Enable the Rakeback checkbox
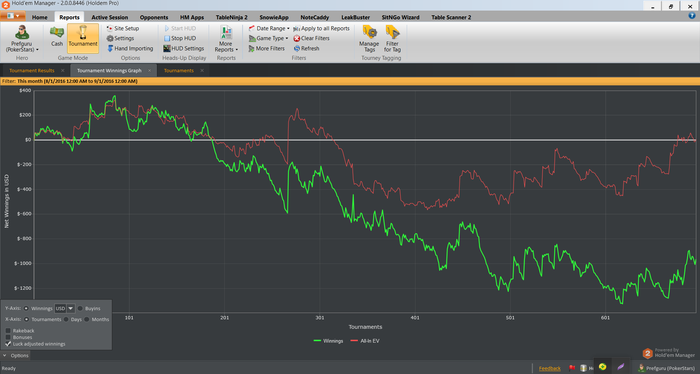 tap(8, 331)
